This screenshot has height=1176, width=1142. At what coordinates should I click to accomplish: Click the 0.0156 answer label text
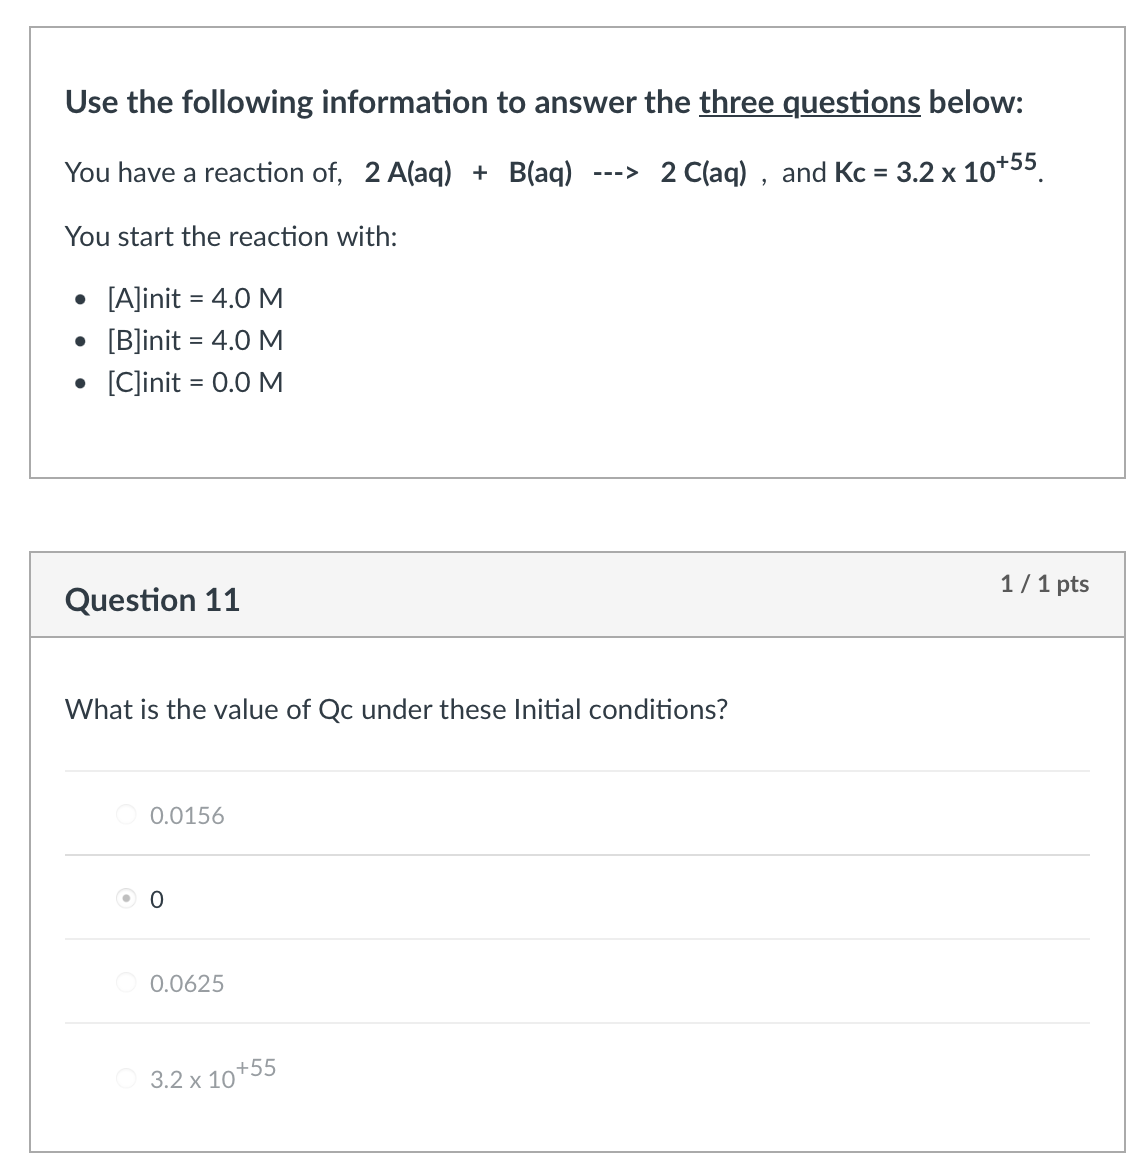click(x=186, y=815)
